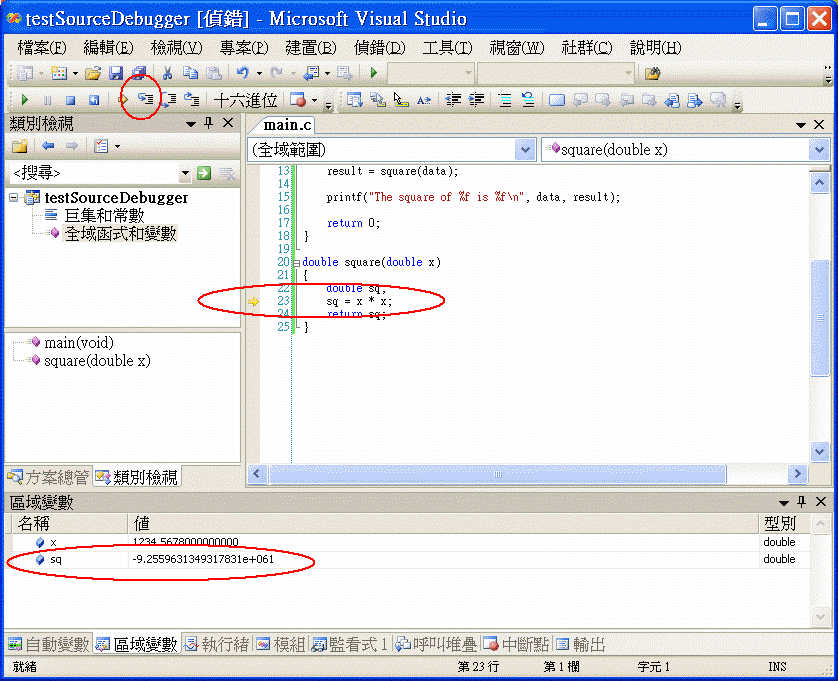
Task: Open the 編輯(E) menu
Action: [x=108, y=48]
